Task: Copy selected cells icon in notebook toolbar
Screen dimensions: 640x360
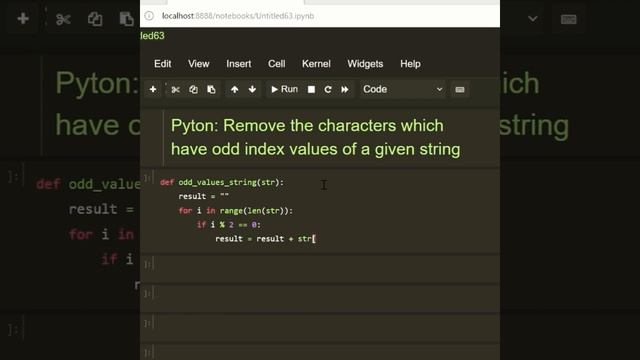Action: point(193,89)
